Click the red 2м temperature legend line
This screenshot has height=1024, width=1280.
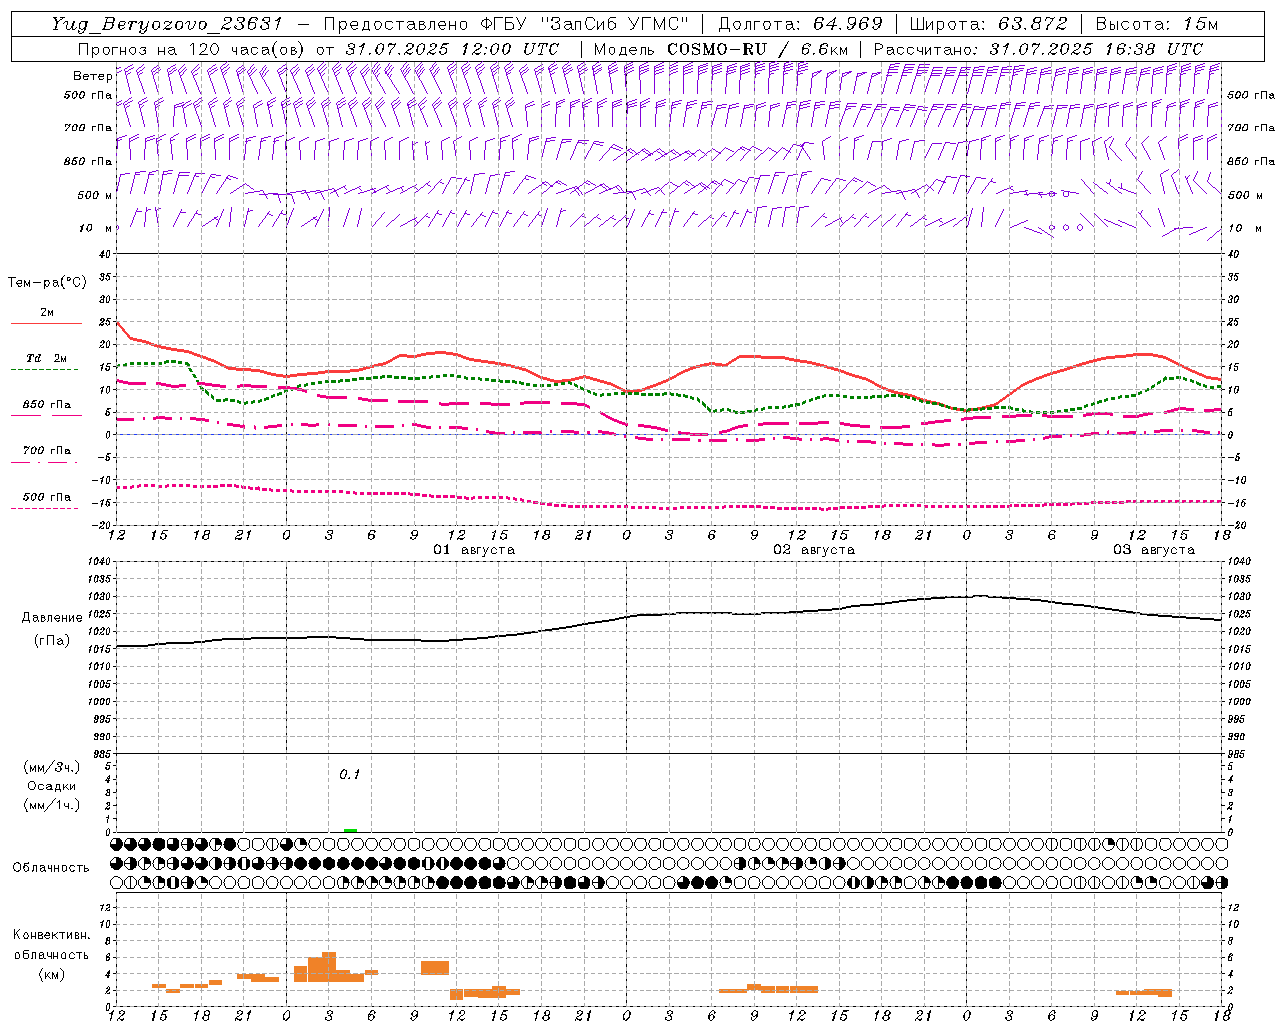coord(46,324)
